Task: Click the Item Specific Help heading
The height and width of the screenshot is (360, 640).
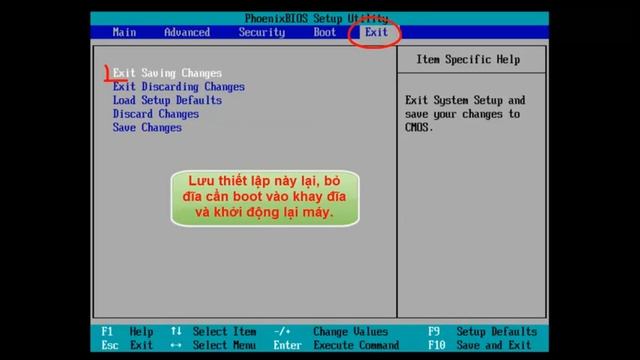Action: (x=468, y=60)
